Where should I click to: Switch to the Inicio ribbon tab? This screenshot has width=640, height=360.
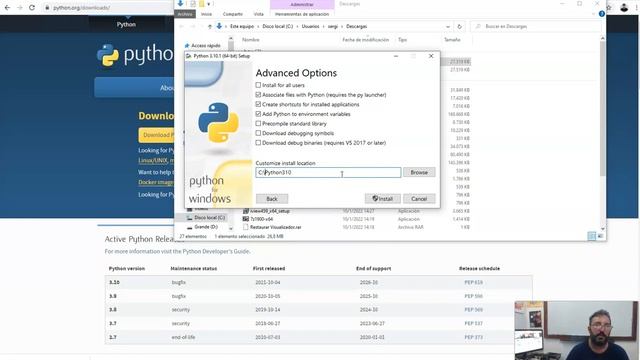point(207,14)
